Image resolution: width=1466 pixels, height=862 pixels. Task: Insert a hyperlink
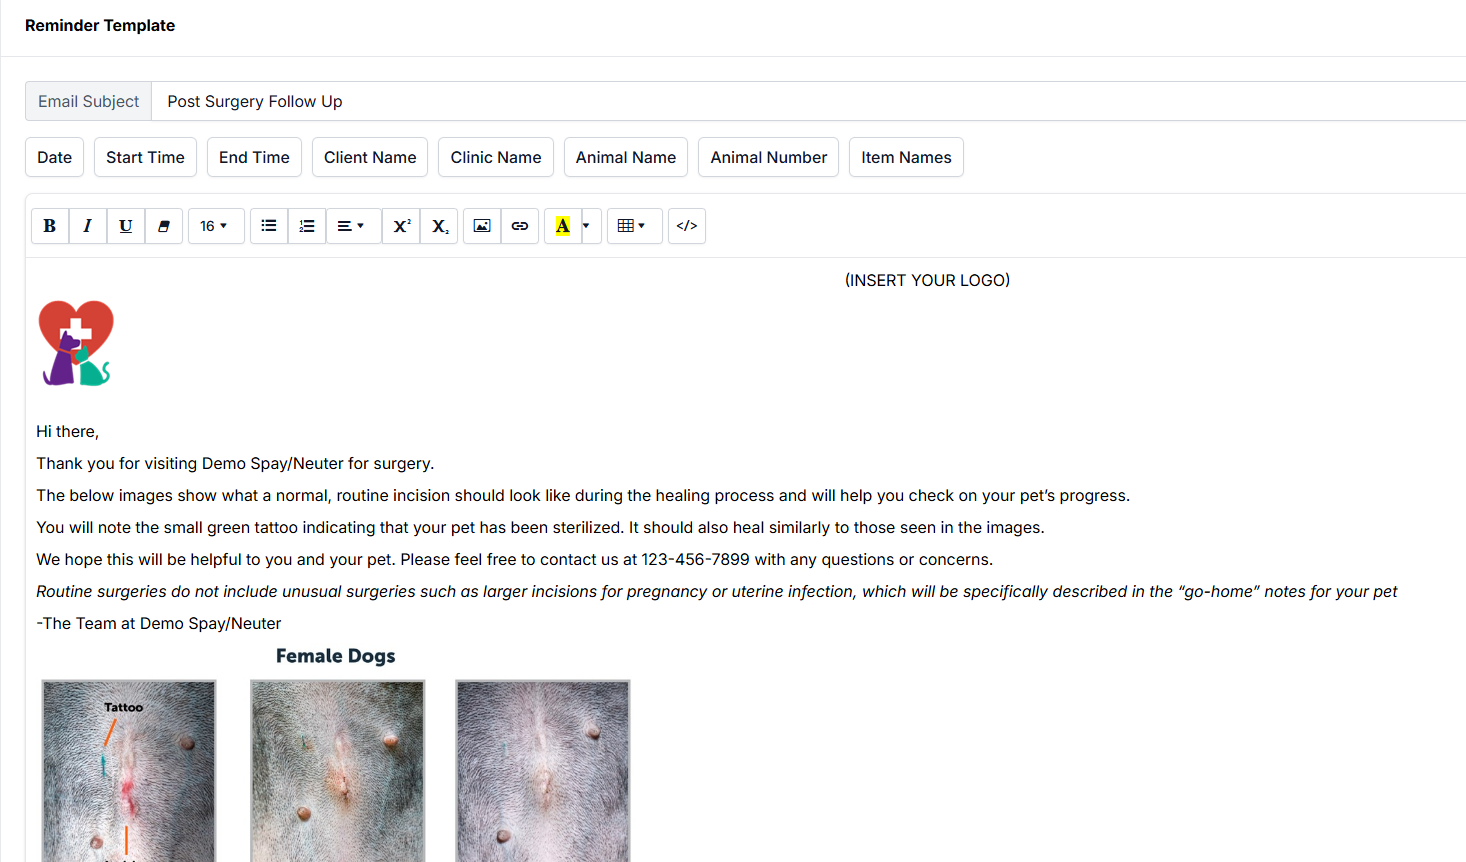(x=520, y=226)
